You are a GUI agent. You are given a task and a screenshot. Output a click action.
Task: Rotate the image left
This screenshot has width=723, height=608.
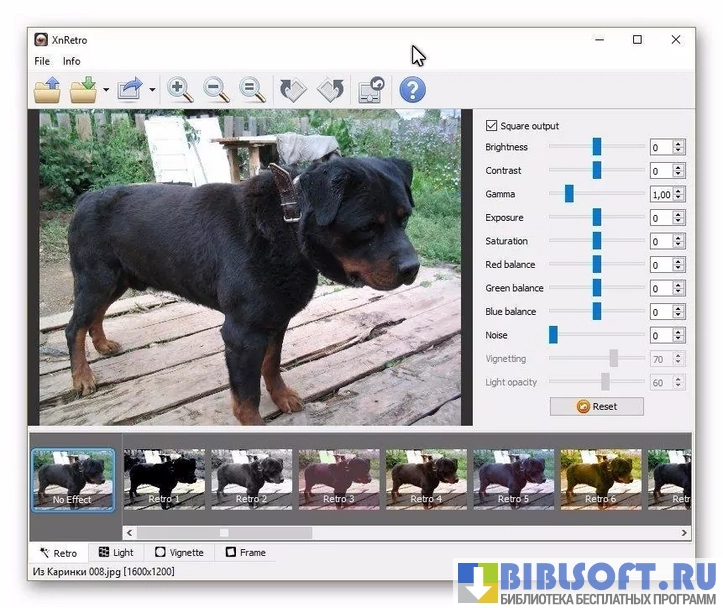point(292,90)
